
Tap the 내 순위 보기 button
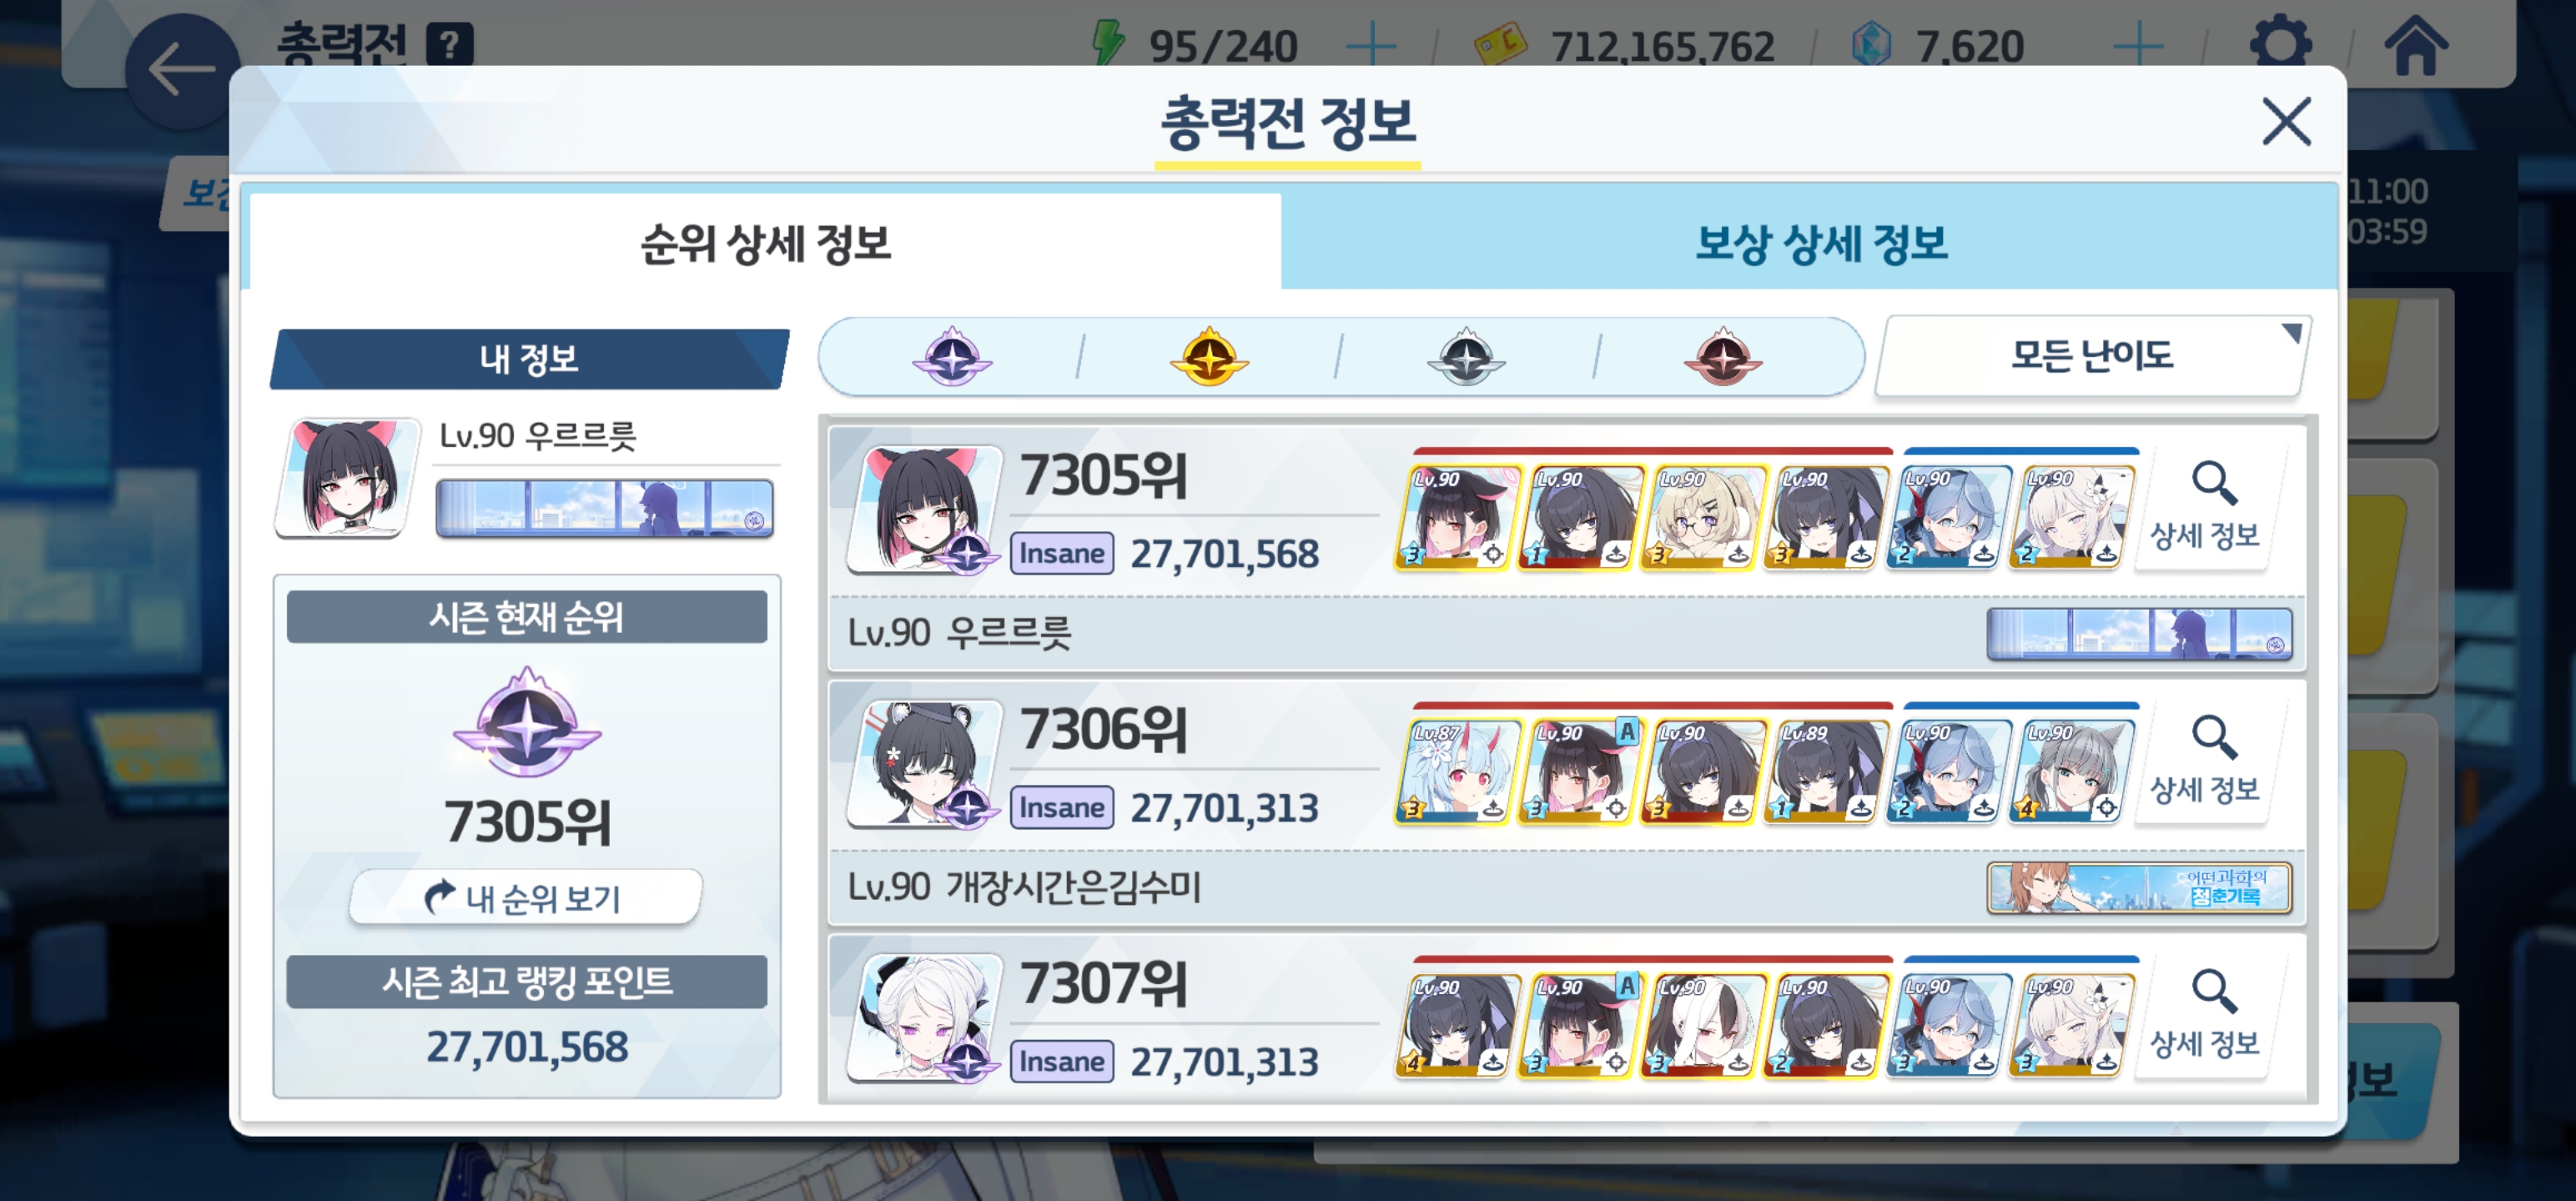click(526, 897)
